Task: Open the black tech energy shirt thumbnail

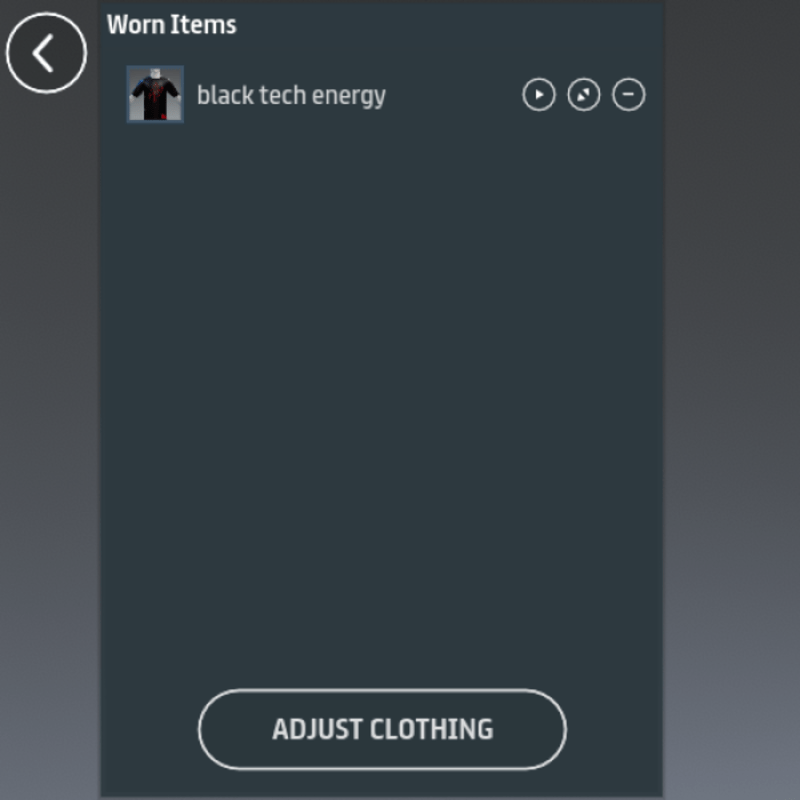Action: click(x=155, y=94)
